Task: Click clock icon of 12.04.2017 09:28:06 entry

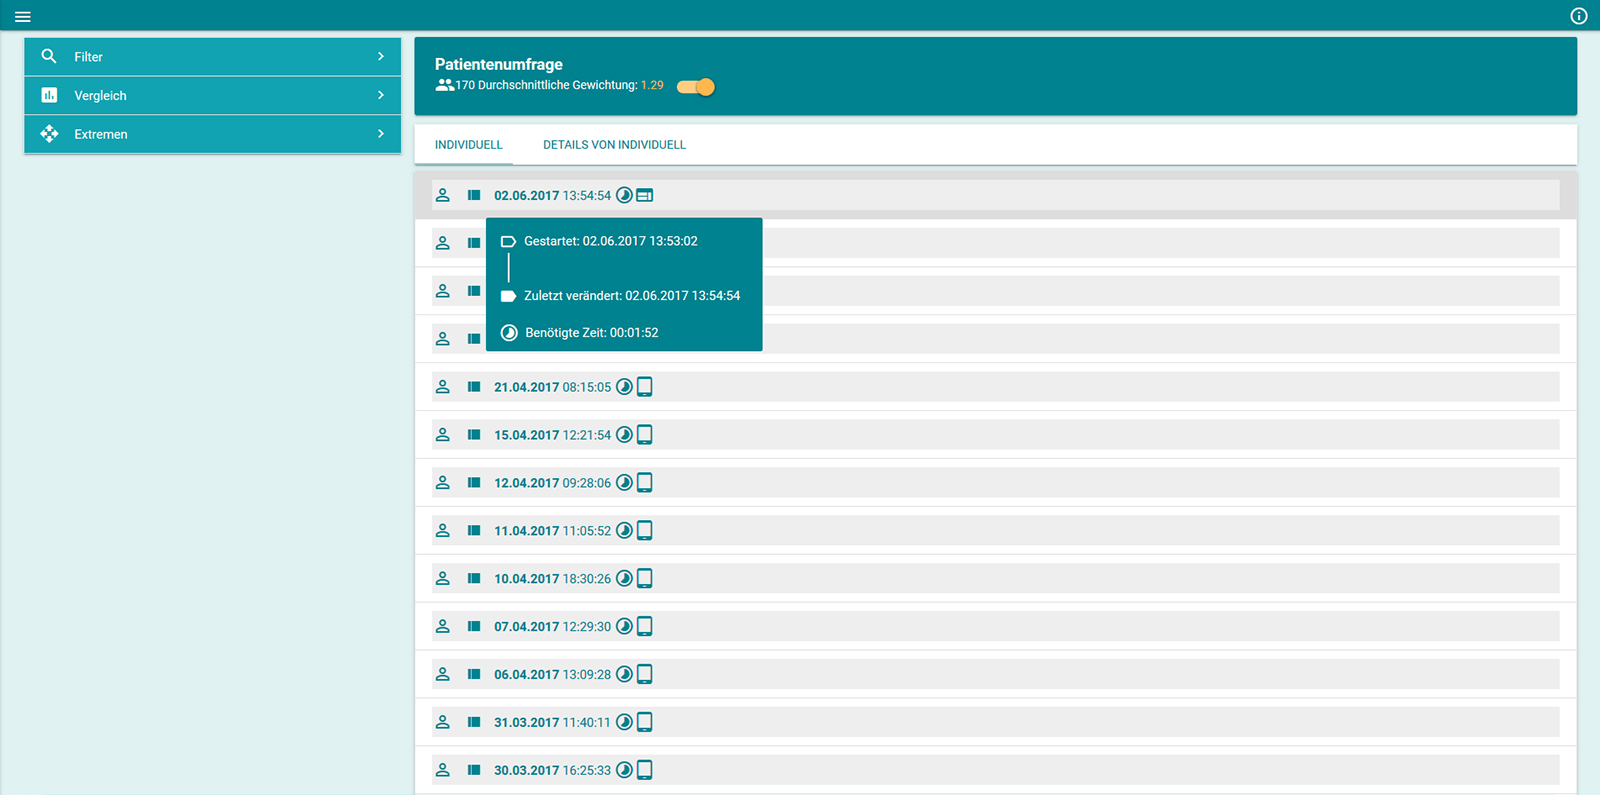Action: coord(624,483)
